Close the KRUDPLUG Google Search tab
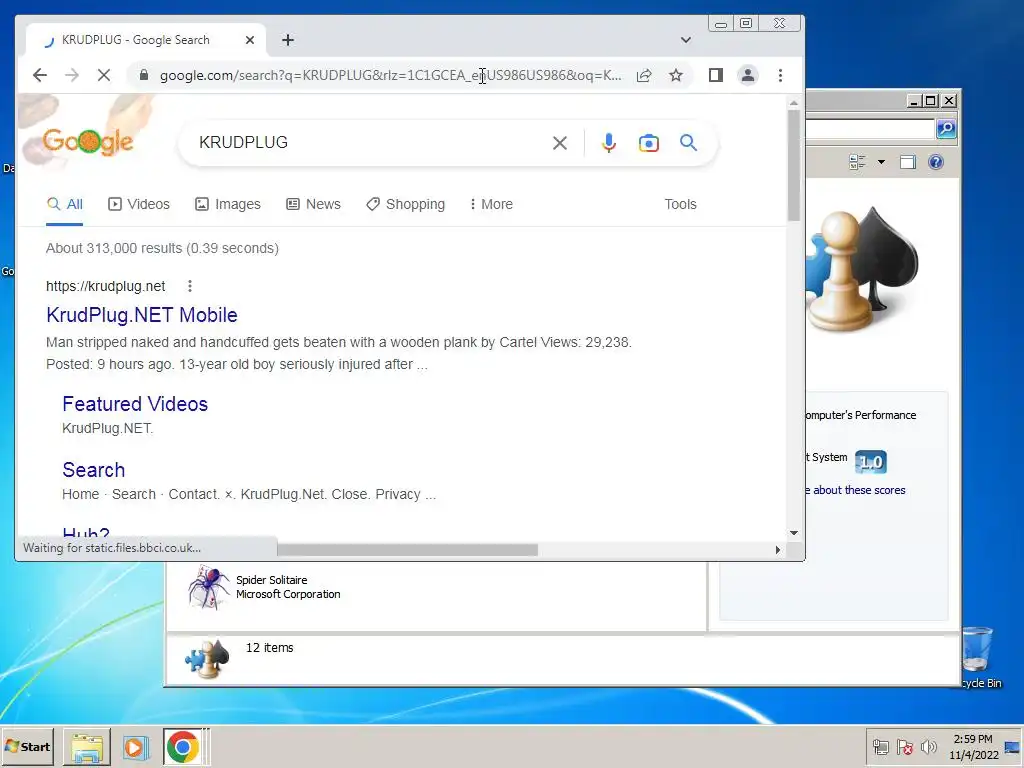Screen dimensions: 1024x768 pyautogui.click(x=249, y=40)
